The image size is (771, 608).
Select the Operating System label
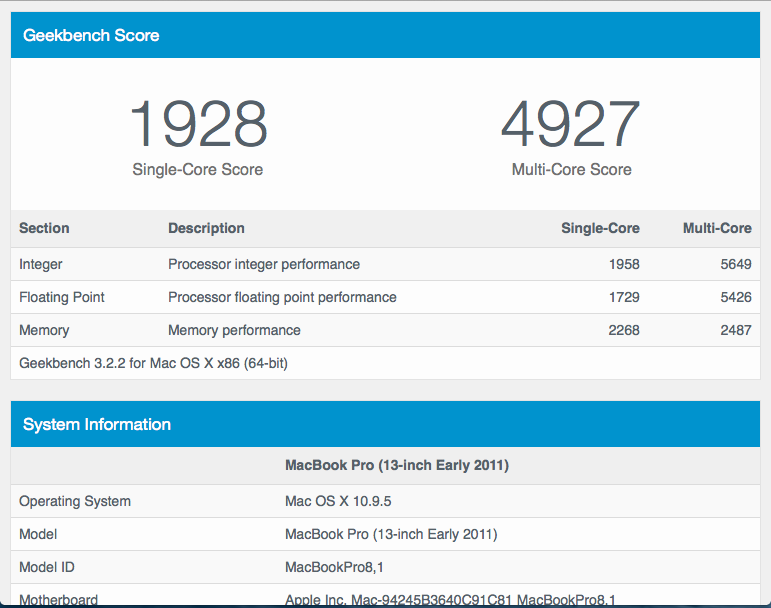tap(75, 501)
